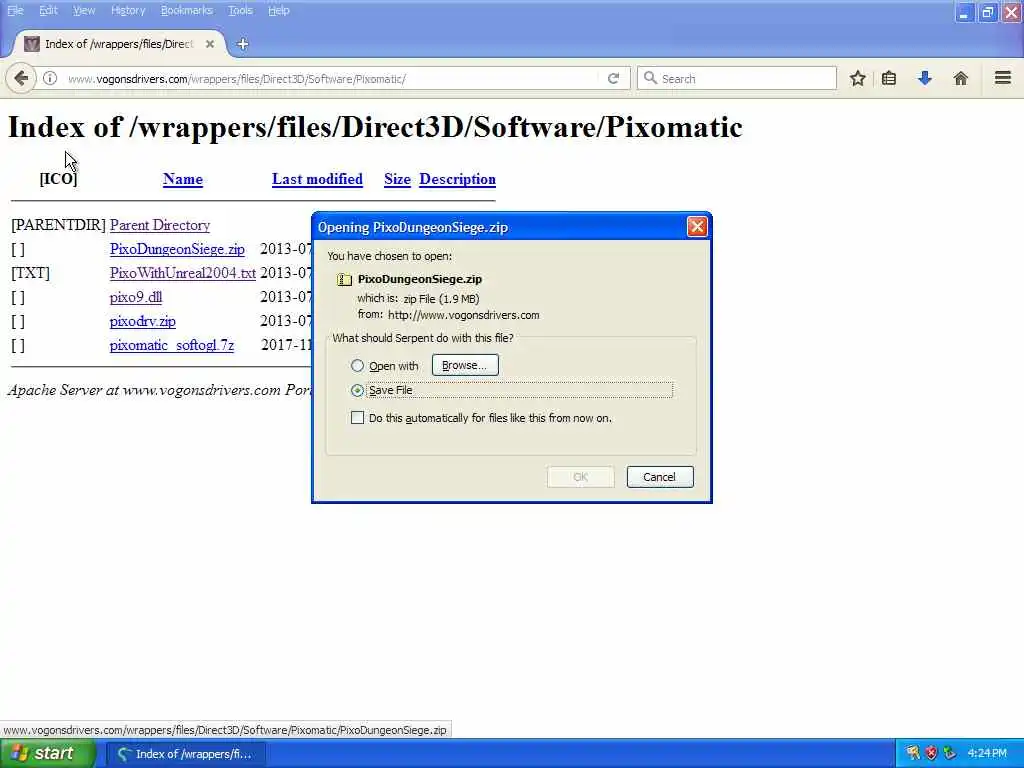Select the Index of /wrappers/files tab

118,44
